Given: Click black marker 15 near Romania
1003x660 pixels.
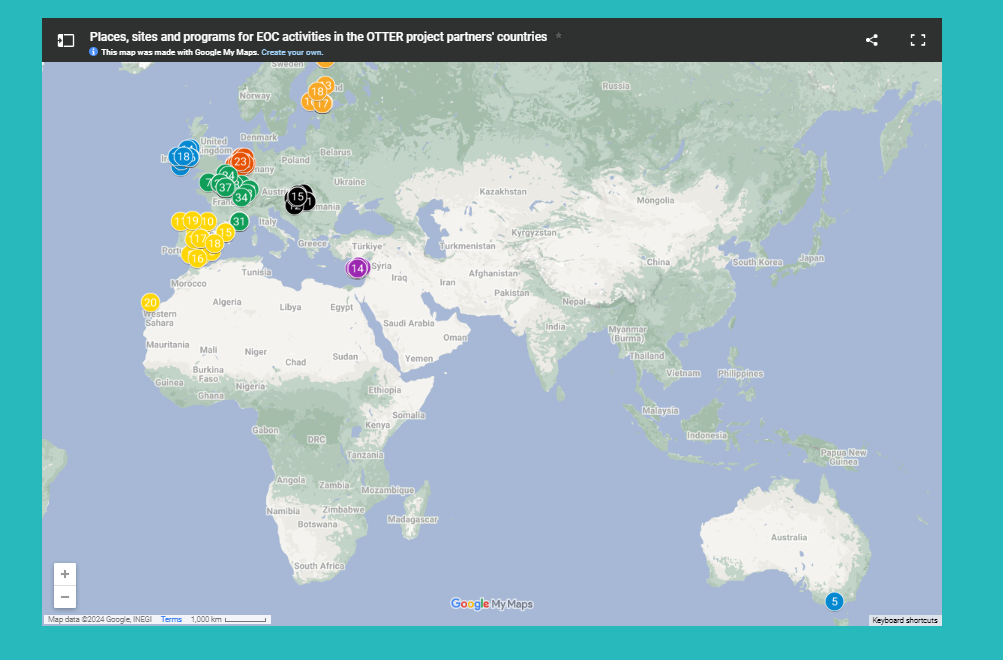Looking at the screenshot, I should pyautogui.click(x=297, y=197).
